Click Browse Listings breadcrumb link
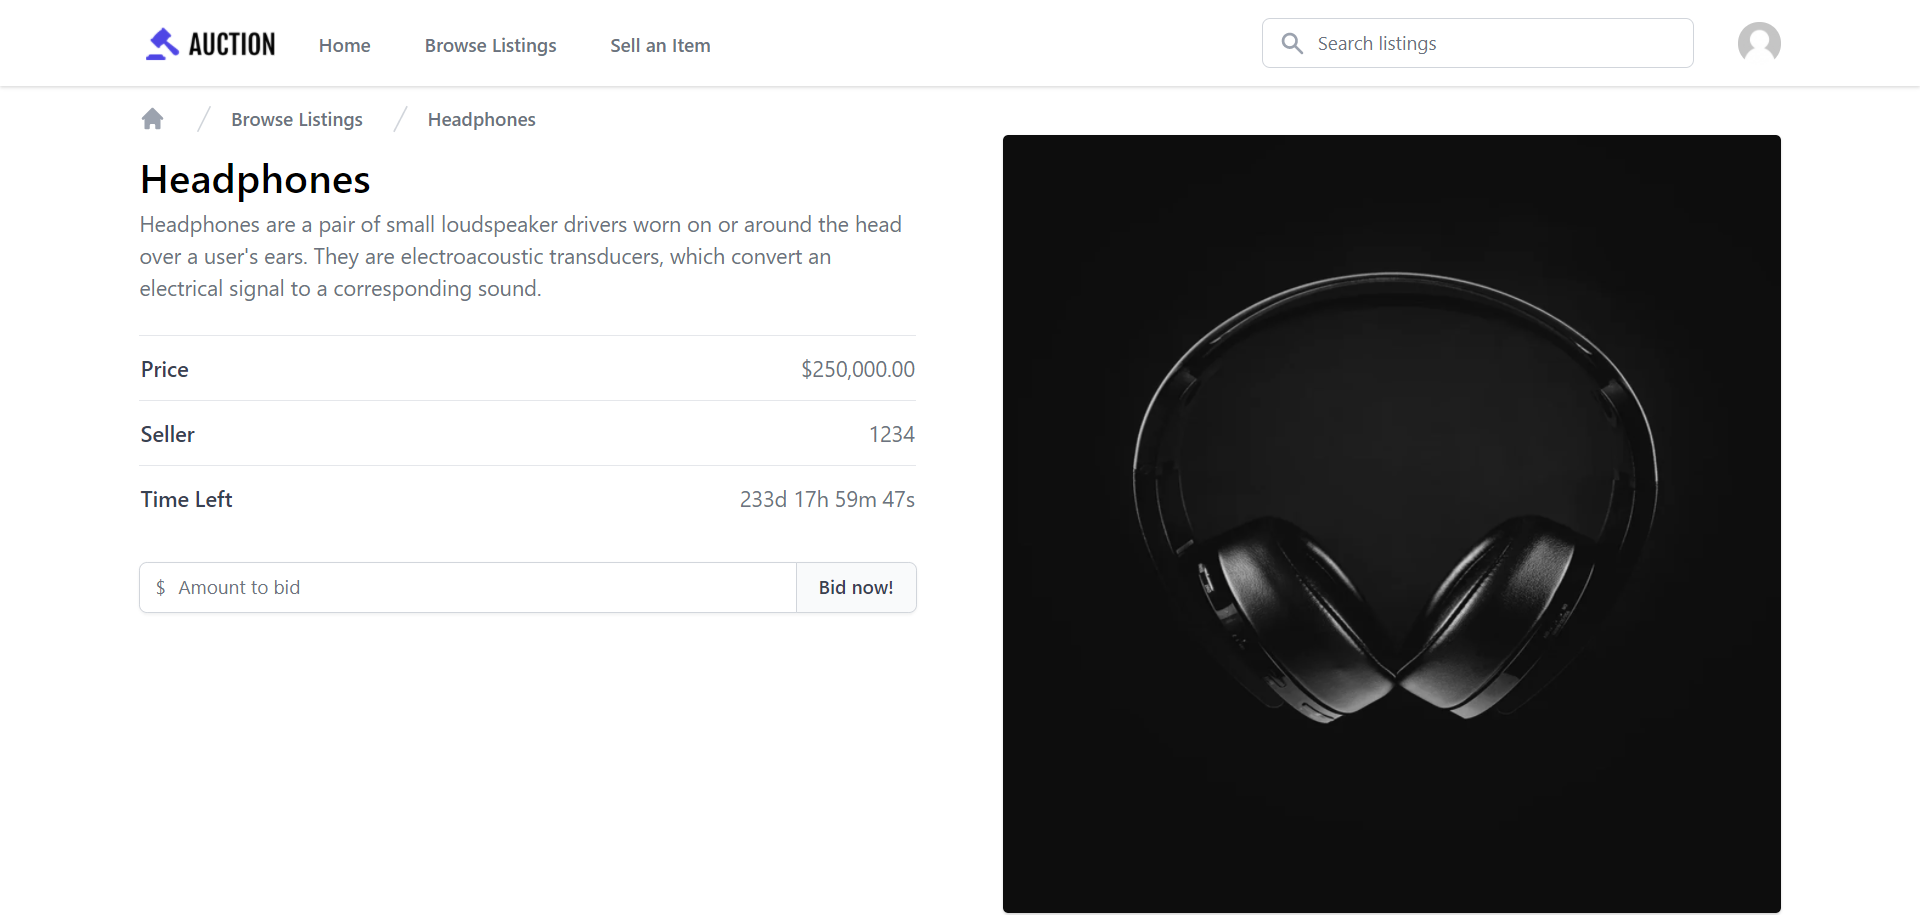The height and width of the screenshot is (915, 1920). [296, 120]
